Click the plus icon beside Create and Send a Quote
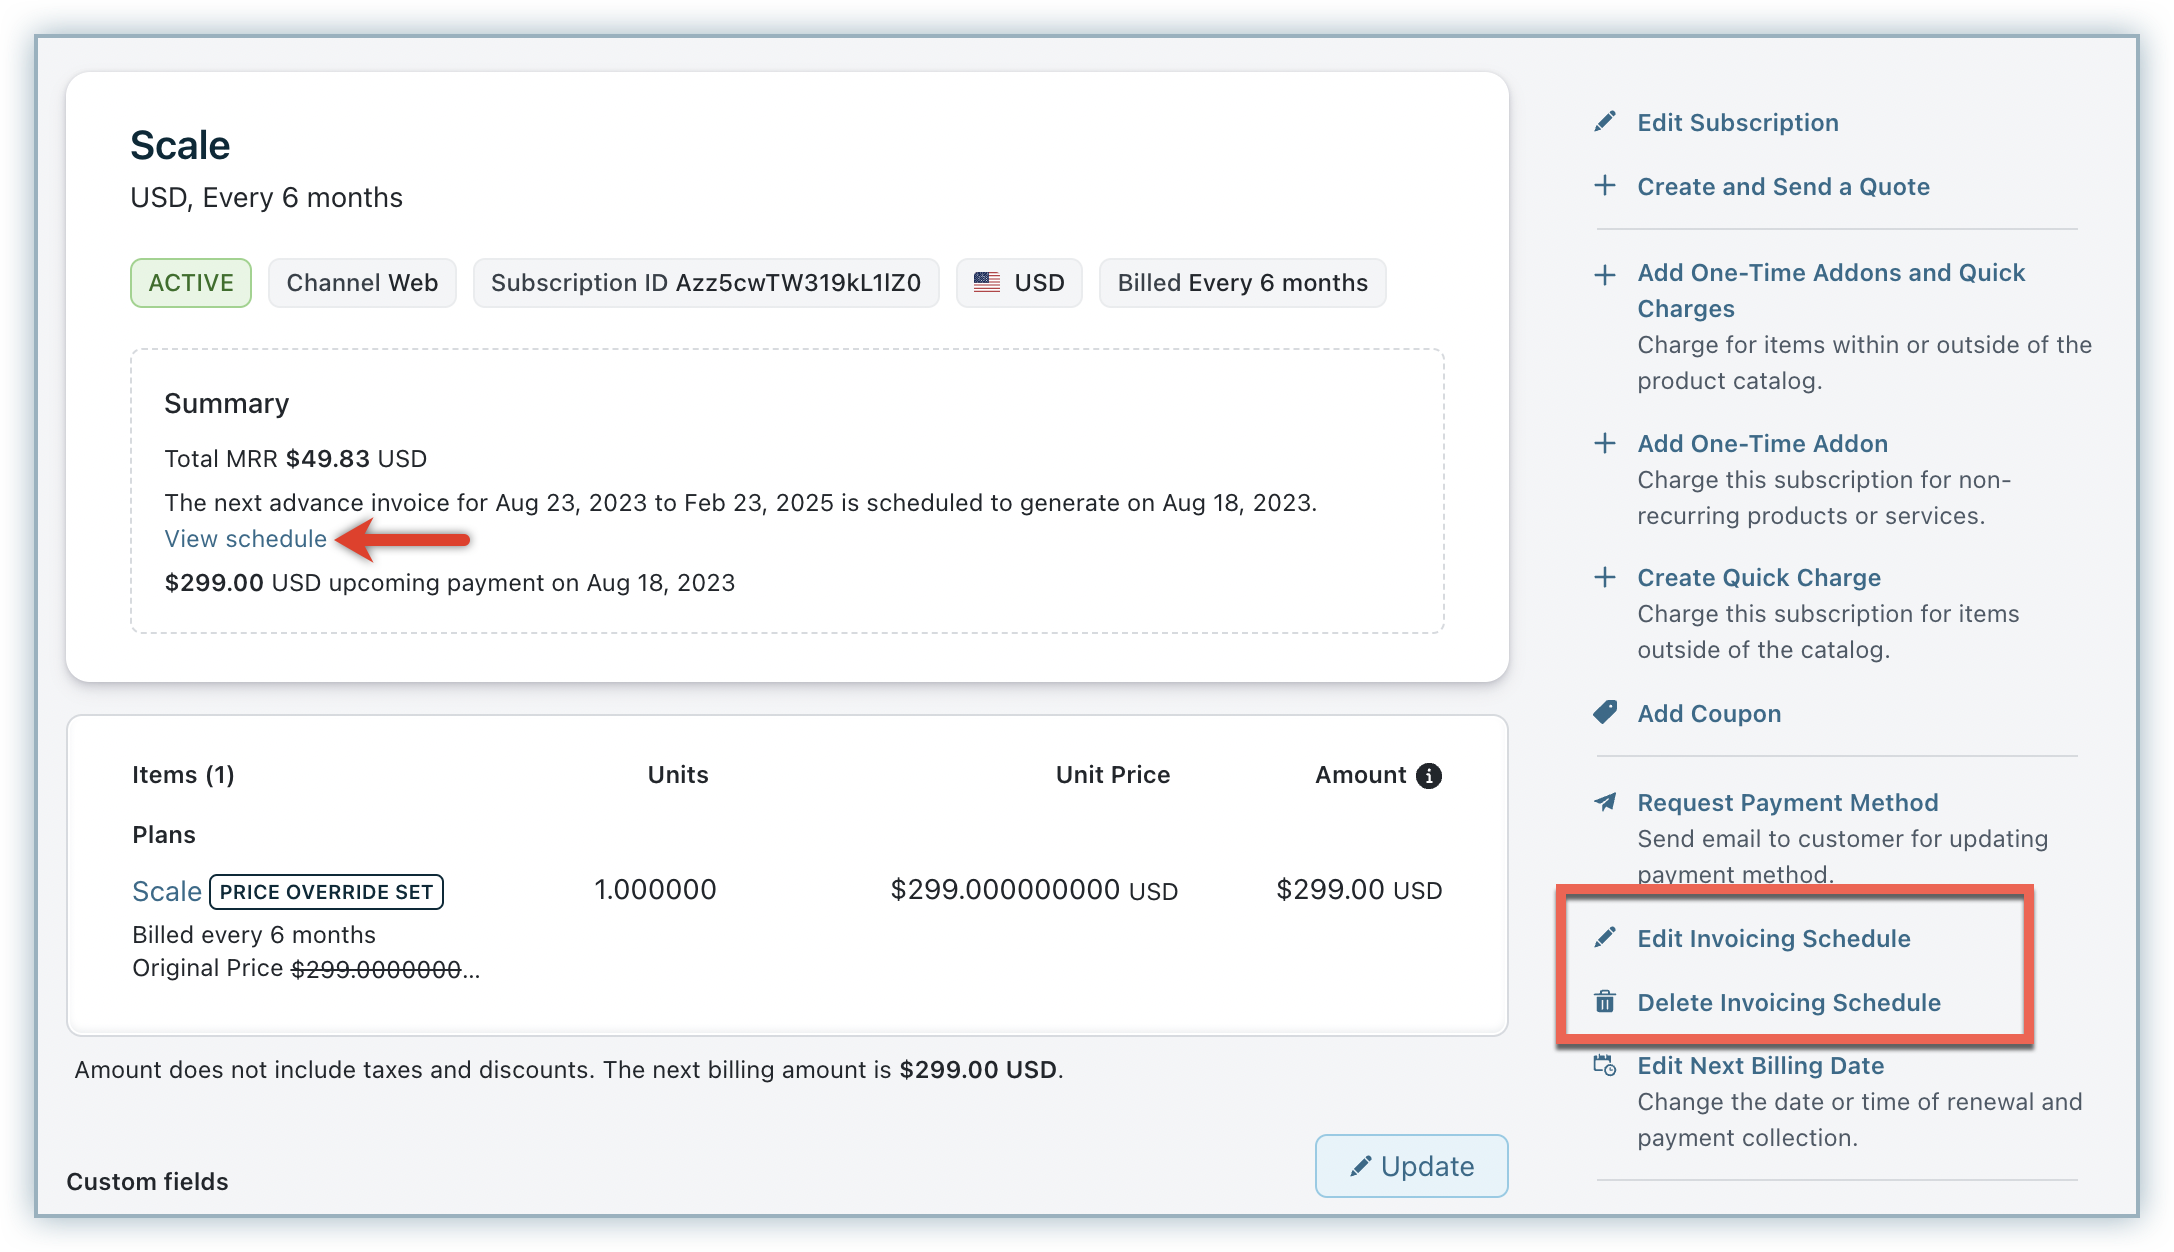 (1605, 185)
